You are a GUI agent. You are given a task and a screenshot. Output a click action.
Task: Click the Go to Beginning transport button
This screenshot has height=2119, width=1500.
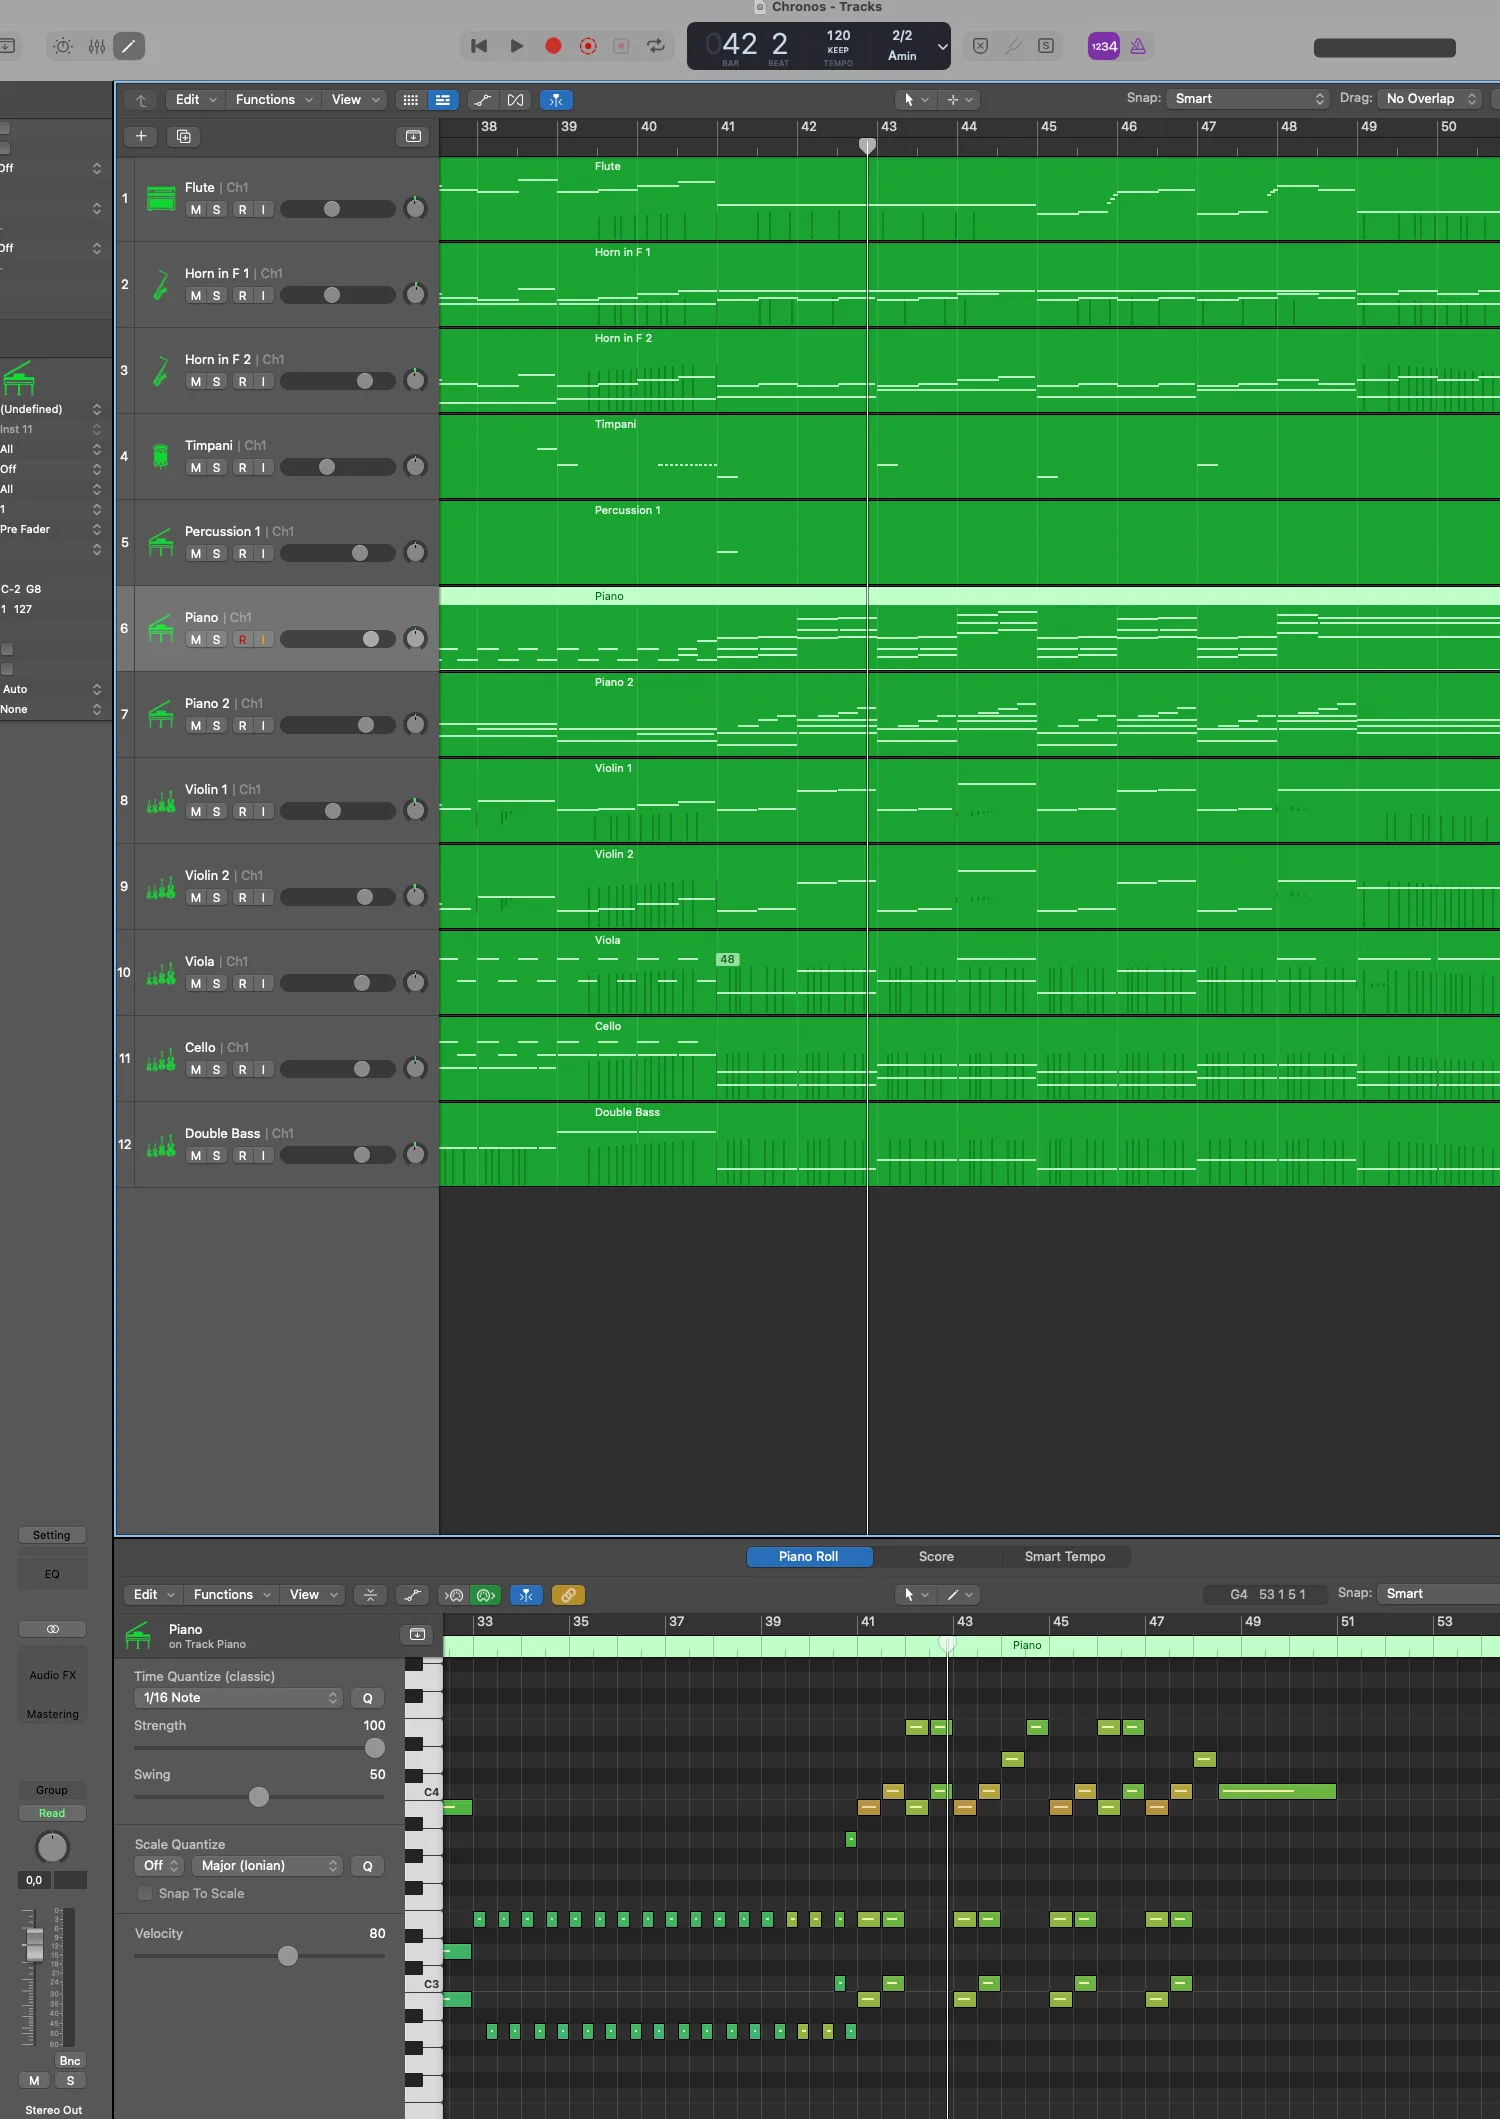pyautogui.click(x=479, y=46)
